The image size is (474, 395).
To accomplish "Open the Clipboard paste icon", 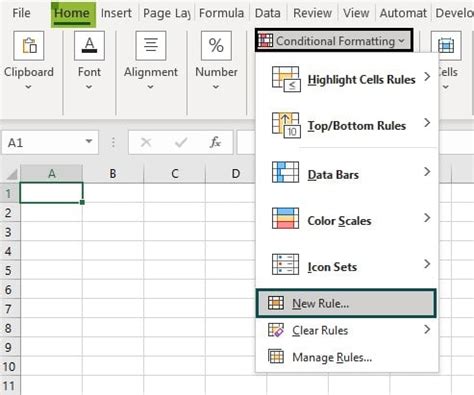I will click(29, 46).
